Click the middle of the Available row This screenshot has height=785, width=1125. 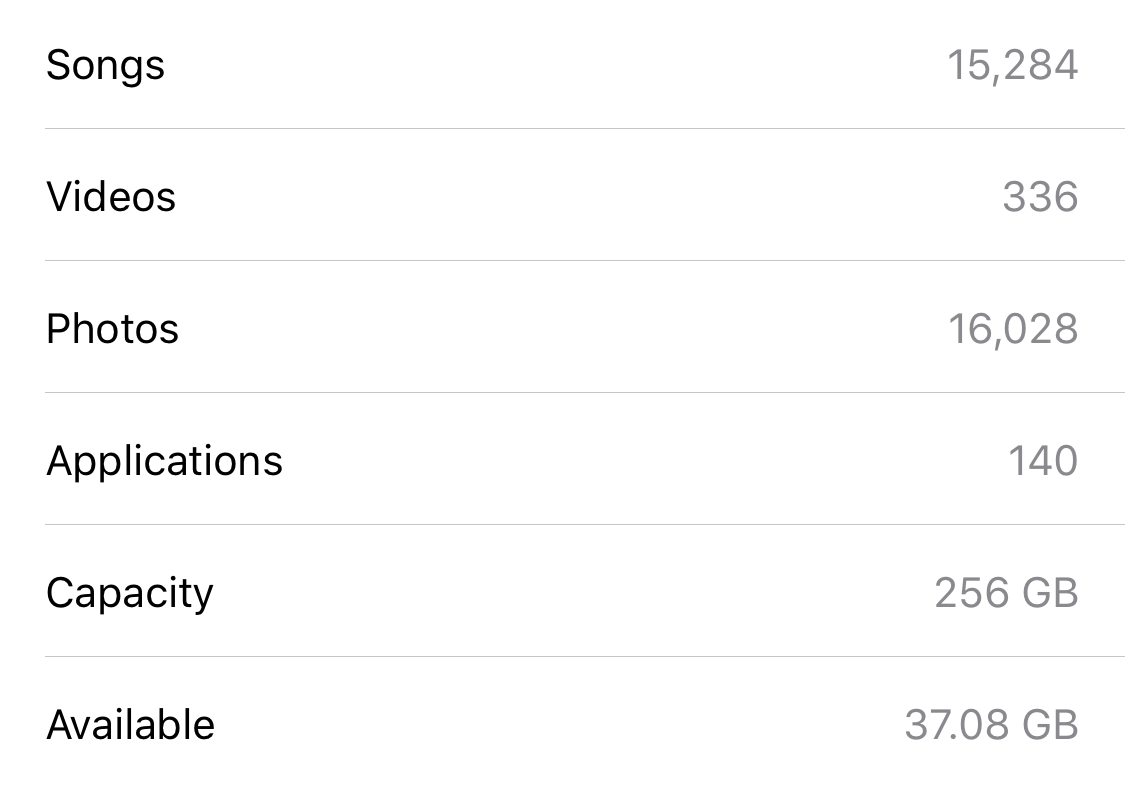pyautogui.click(x=562, y=721)
